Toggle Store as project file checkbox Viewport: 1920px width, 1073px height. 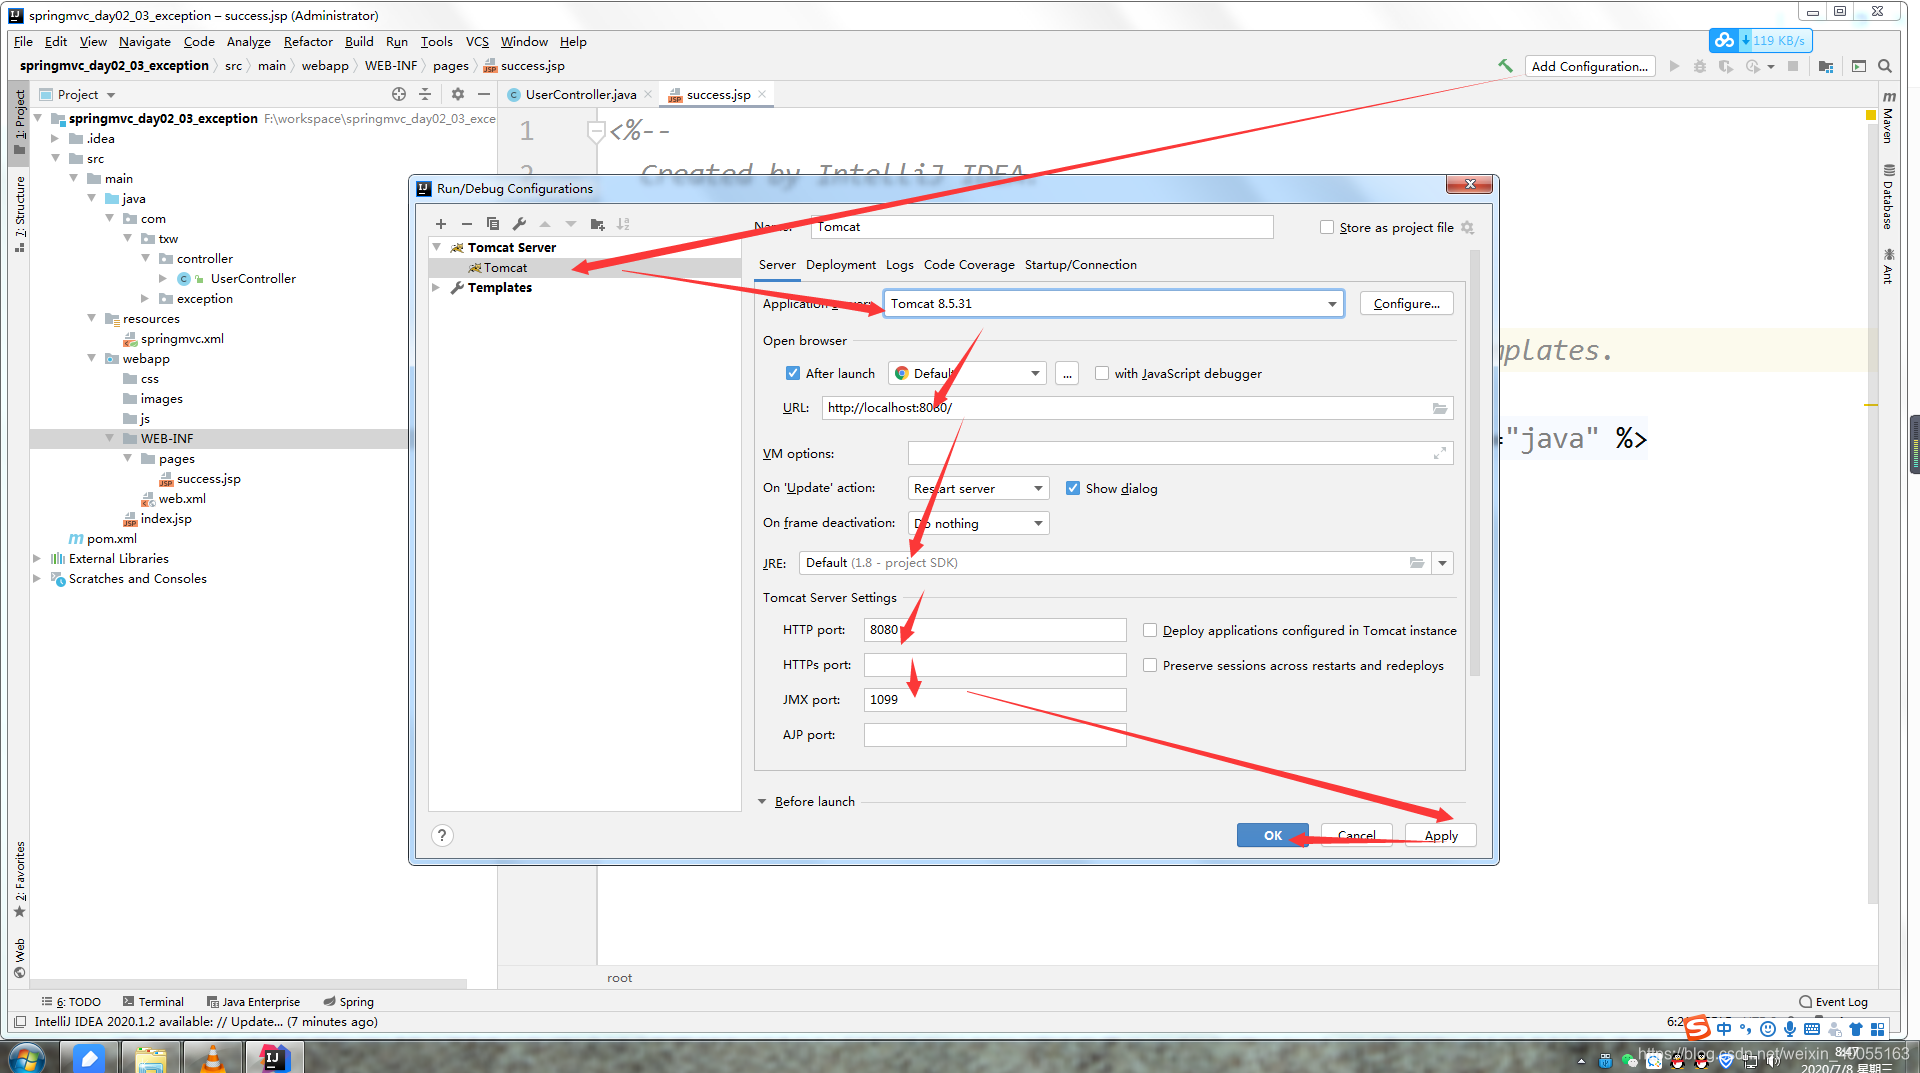(x=1327, y=228)
